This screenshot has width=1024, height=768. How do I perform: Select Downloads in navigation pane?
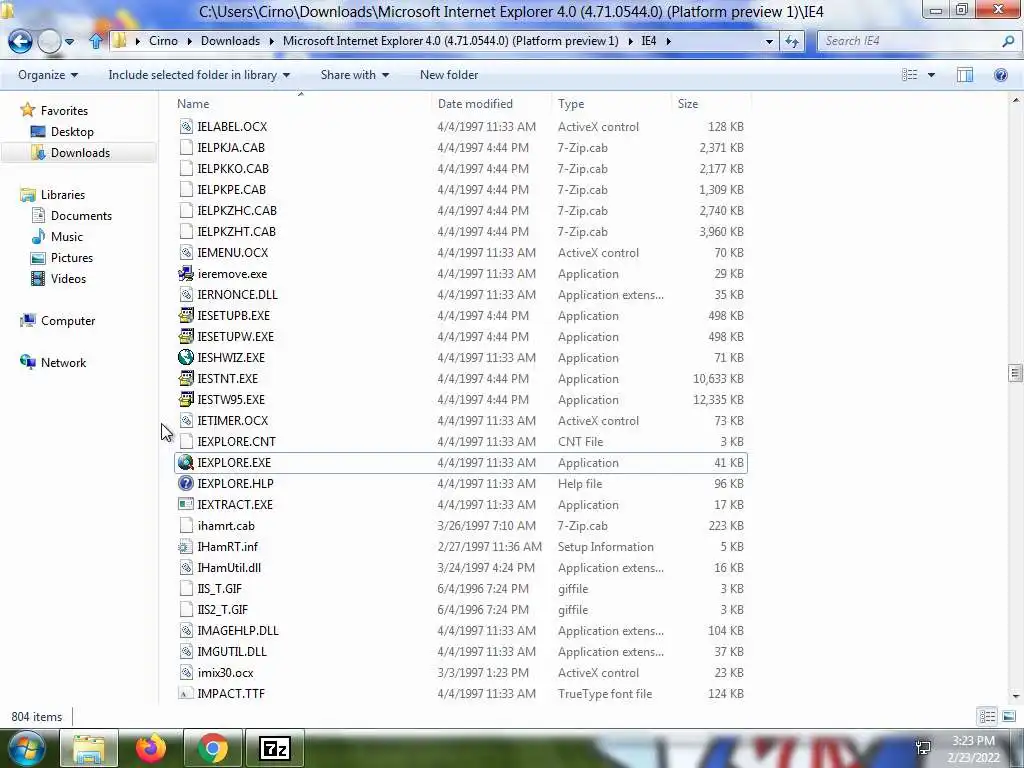80,153
